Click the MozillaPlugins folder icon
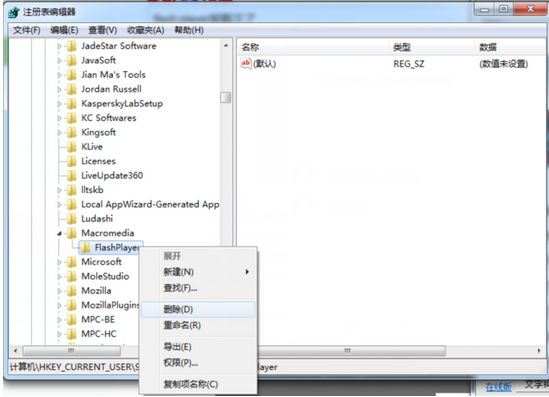The image size is (549, 397). pos(71,305)
